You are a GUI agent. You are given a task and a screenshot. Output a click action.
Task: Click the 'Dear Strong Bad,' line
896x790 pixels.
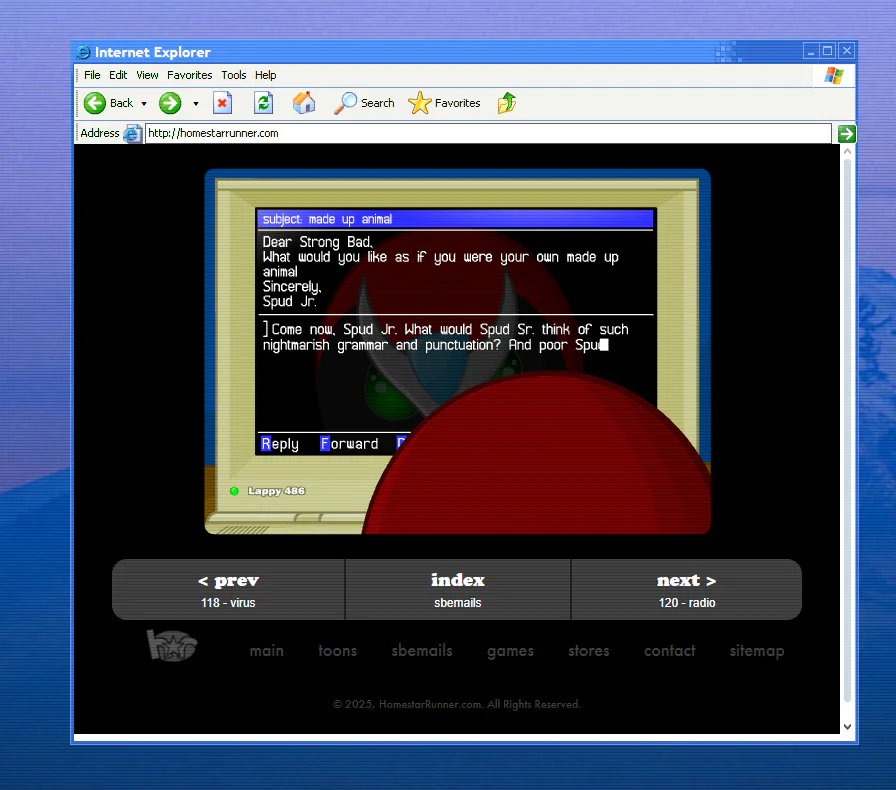point(318,242)
